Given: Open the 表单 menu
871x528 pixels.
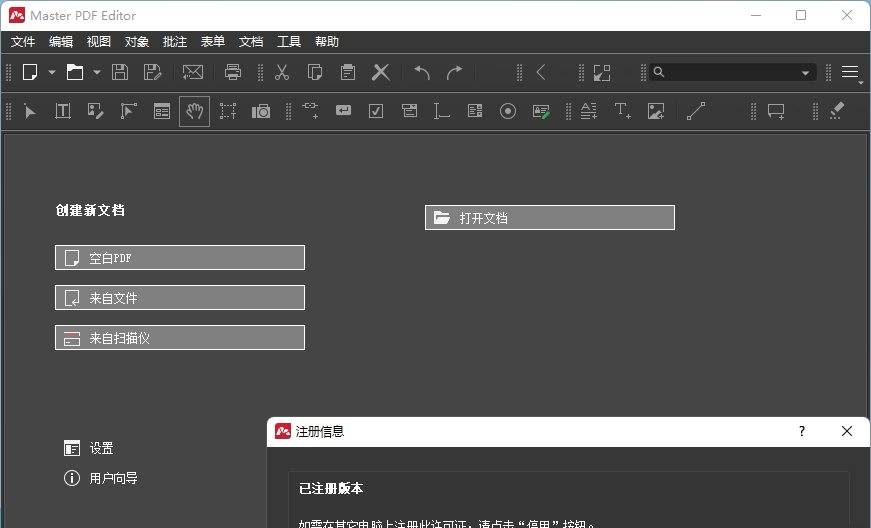Looking at the screenshot, I should pos(213,42).
